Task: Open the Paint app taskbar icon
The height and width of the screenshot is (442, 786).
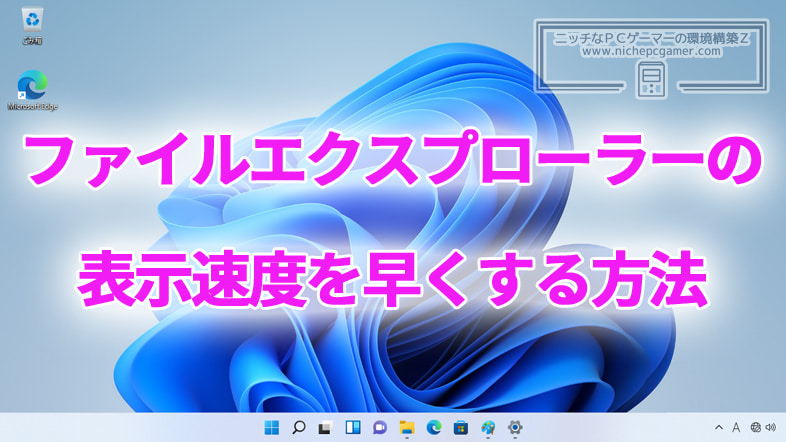Action: pos(488,427)
